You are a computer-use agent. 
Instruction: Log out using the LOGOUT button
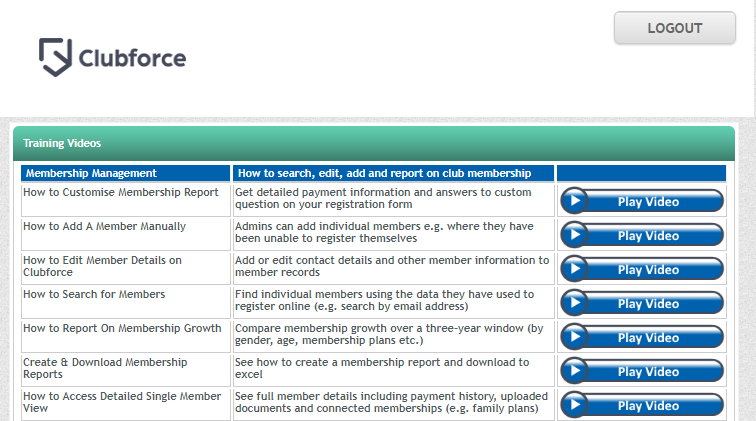tap(674, 28)
